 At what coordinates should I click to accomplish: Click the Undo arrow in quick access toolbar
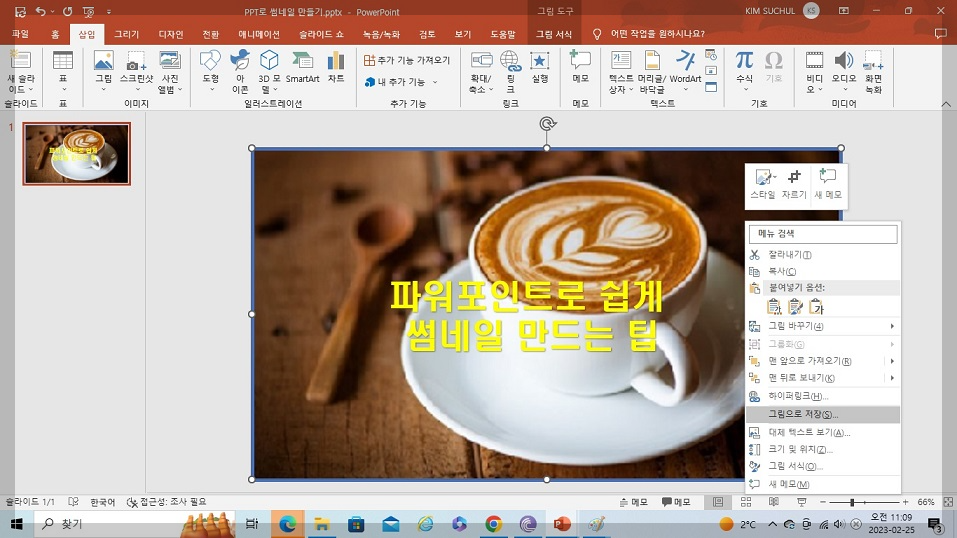pos(40,12)
